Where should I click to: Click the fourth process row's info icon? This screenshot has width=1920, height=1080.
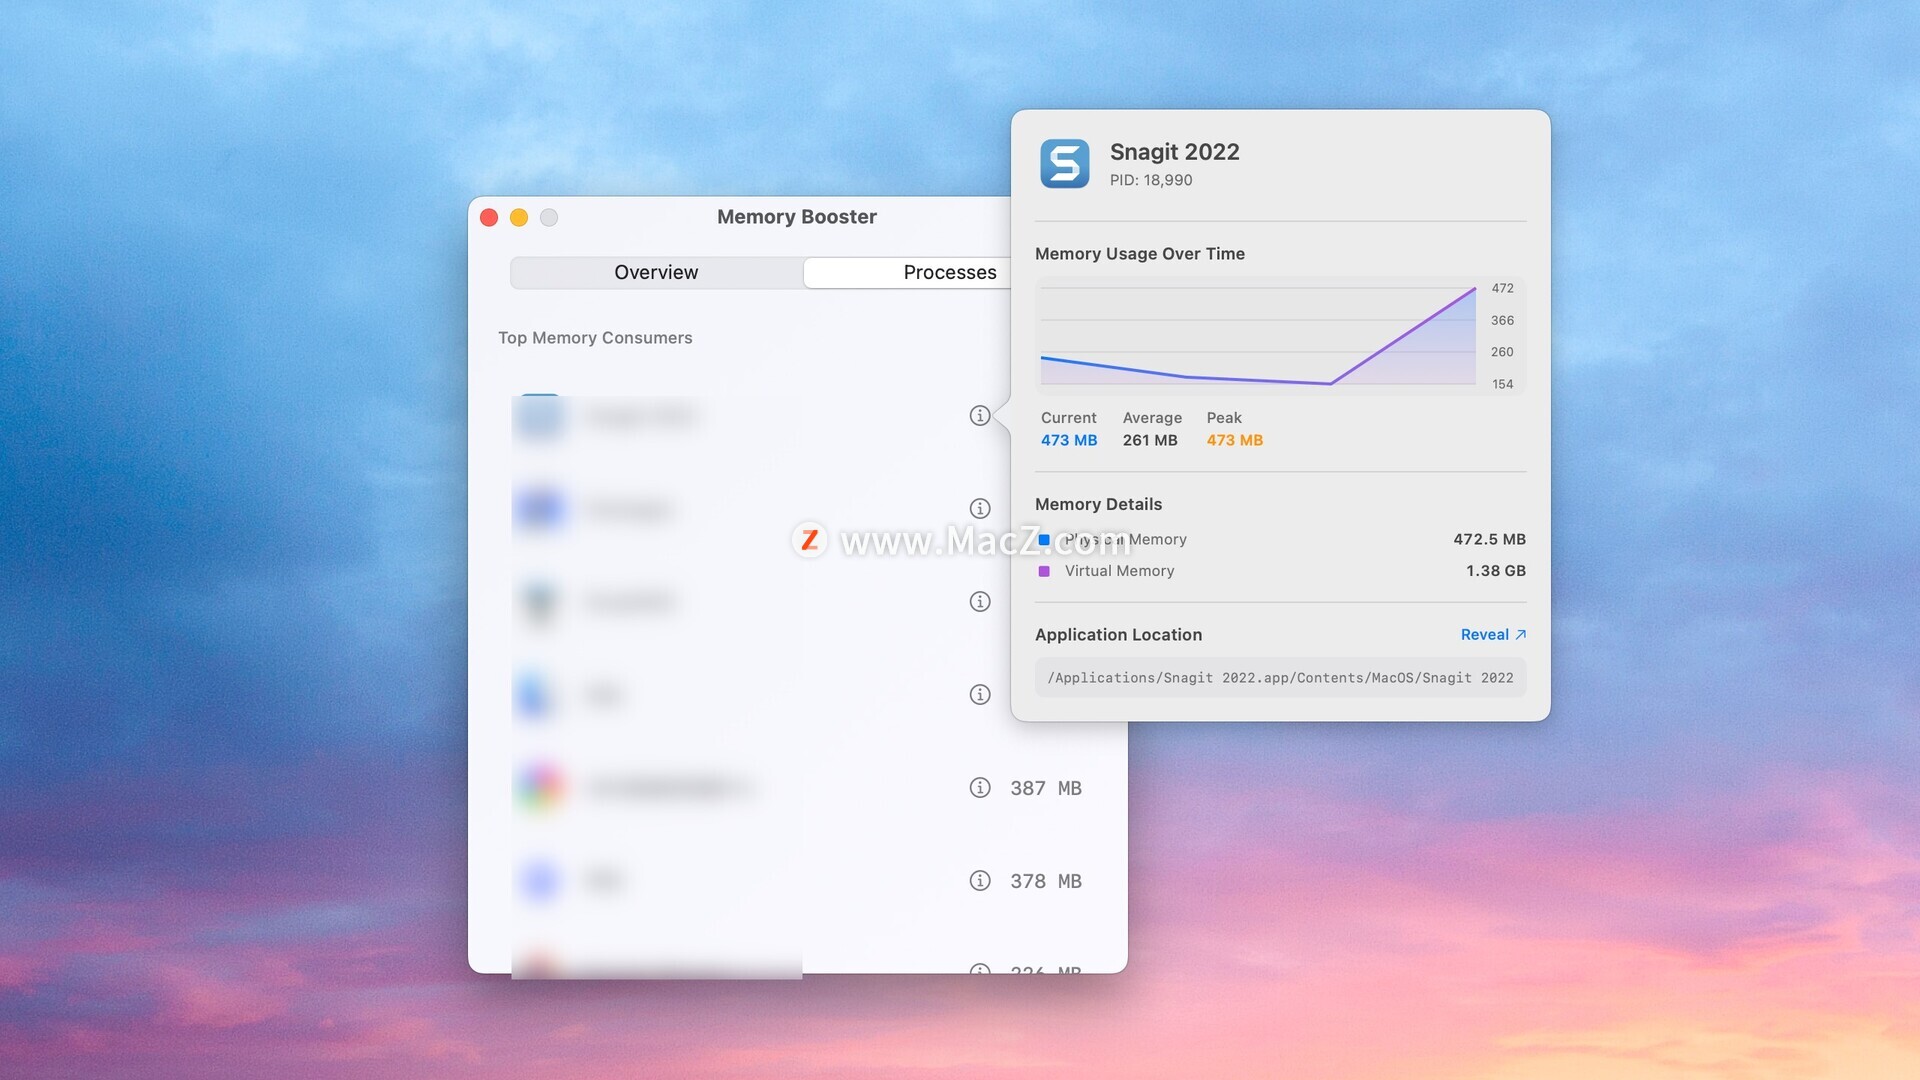980,695
